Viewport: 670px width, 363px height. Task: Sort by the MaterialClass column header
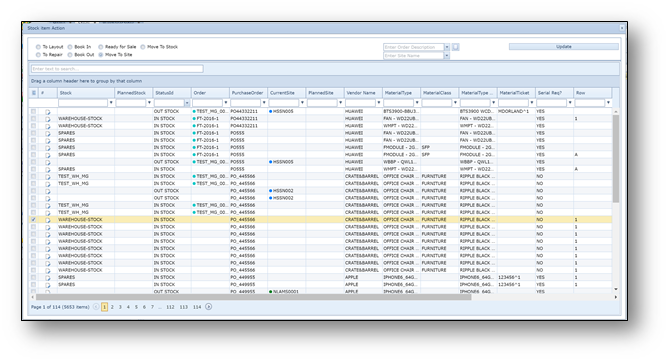pos(440,93)
